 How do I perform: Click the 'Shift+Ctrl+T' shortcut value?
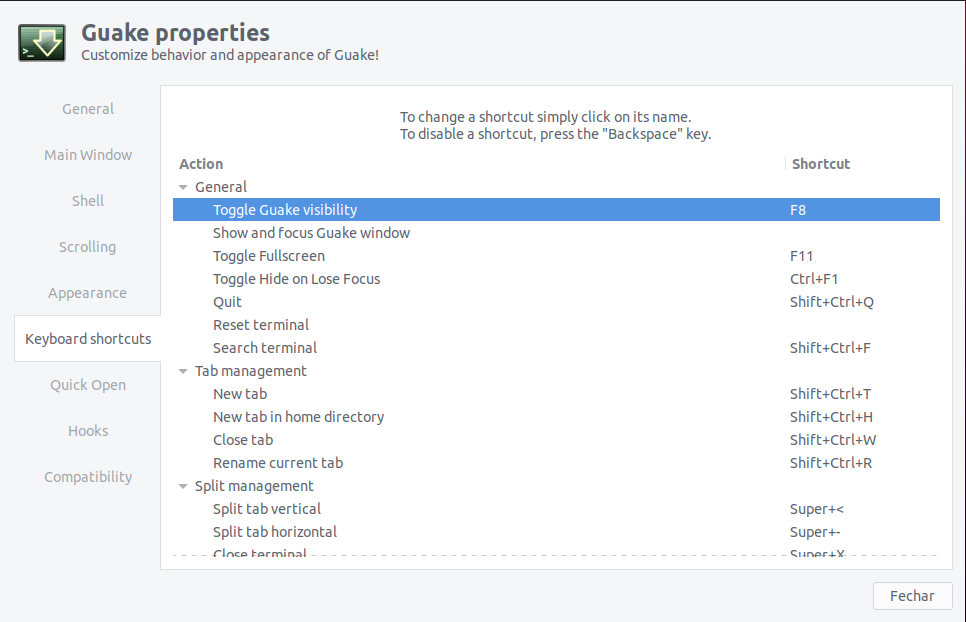(x=830, y=394)
